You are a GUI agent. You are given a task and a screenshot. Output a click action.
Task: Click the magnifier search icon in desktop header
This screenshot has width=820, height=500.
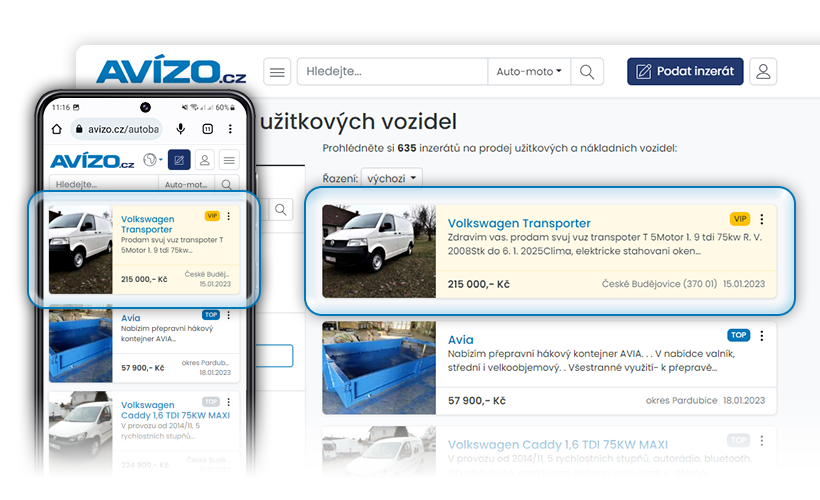(587, 72)
